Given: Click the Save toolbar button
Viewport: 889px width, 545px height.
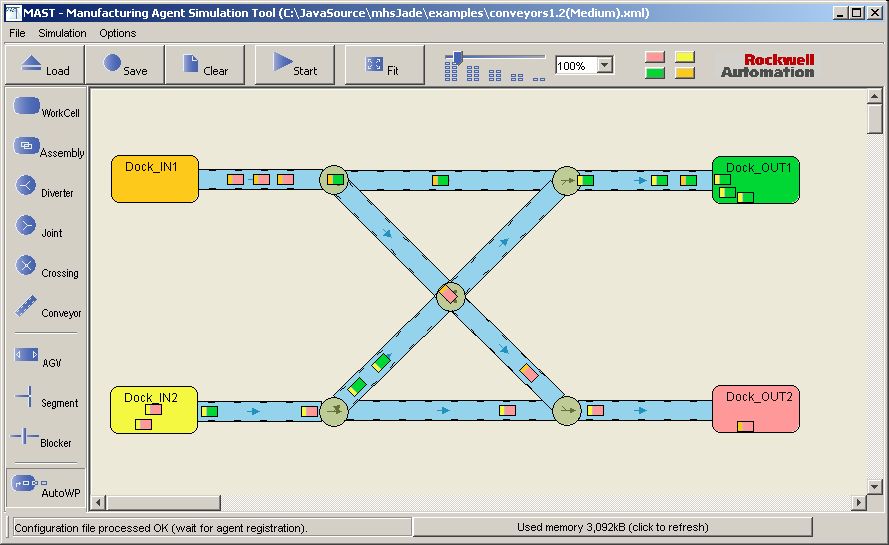Looking at the screenshot, I should point(125,65).
